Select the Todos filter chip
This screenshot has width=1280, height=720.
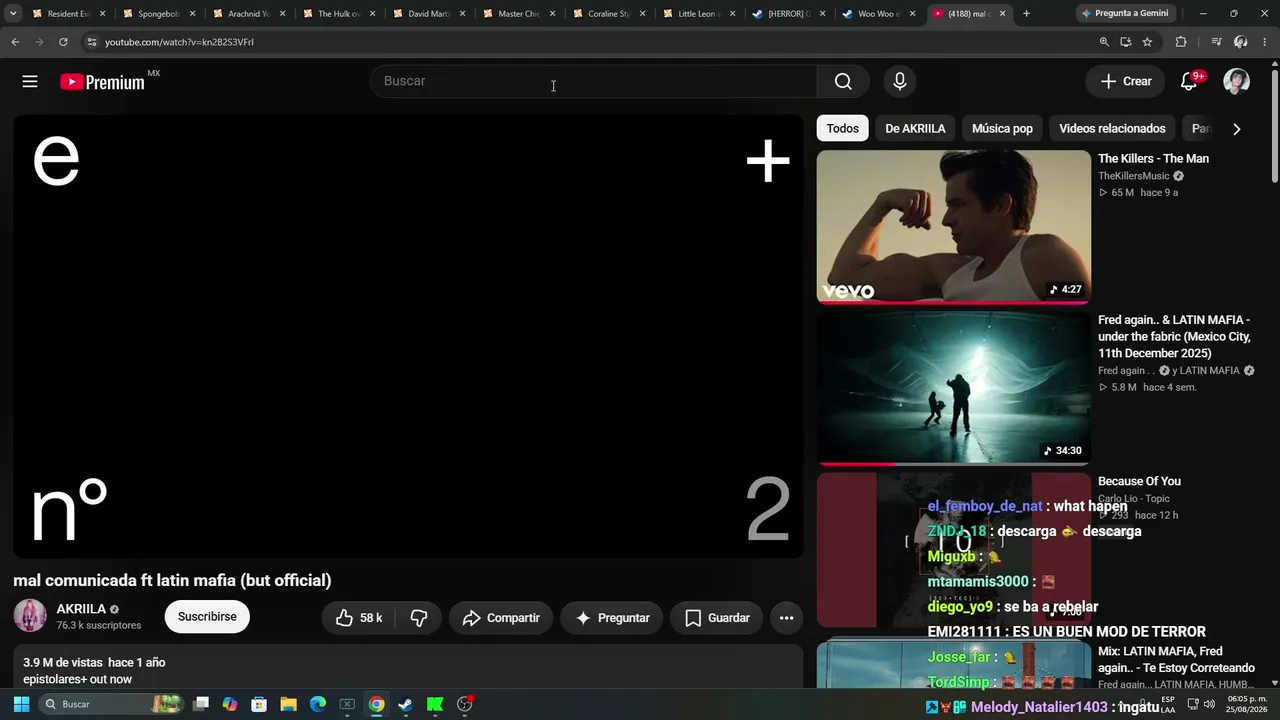pyautogui.click(x=842, y=128)
